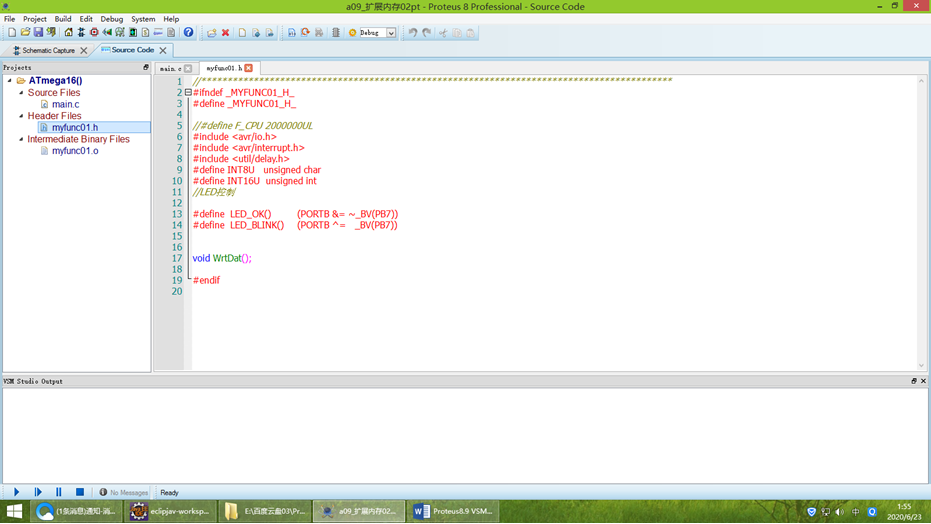
Task: Open the Debug configuration dropdown
Action: (391, 33)
